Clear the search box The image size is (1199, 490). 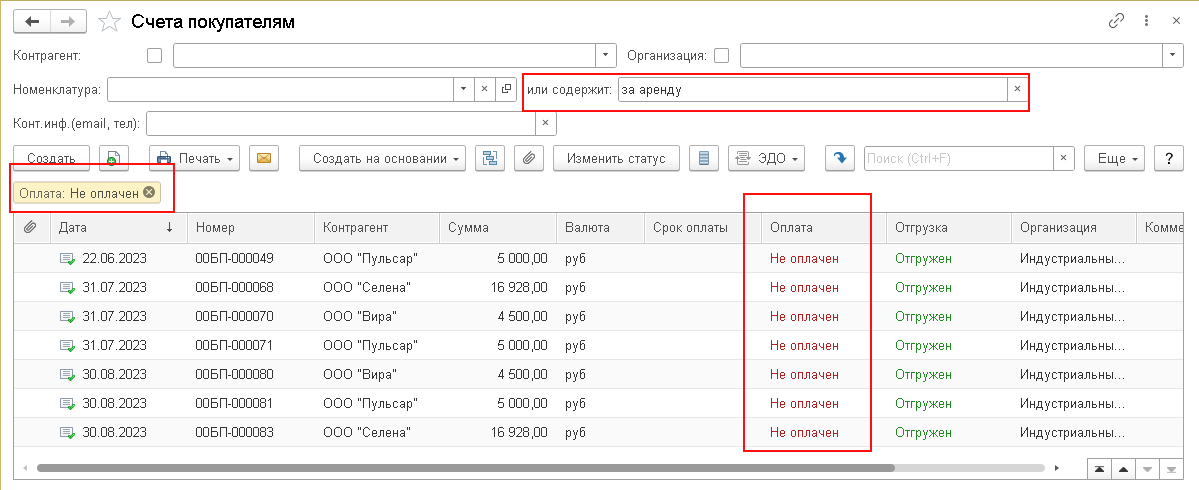point(1064,158)
